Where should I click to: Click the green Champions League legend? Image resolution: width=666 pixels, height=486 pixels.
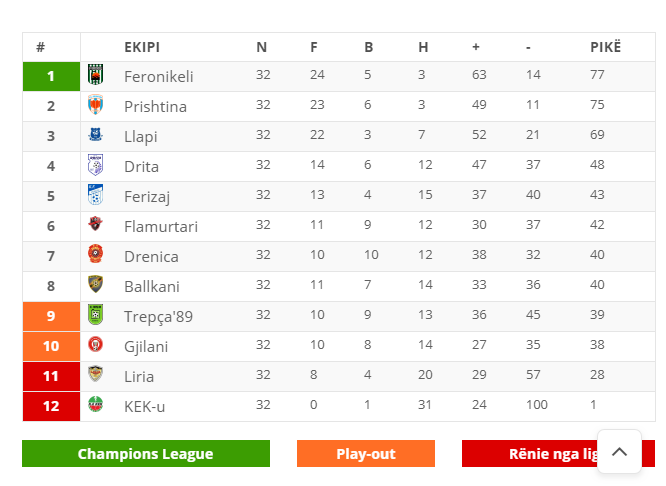click(x=146, y=454)
